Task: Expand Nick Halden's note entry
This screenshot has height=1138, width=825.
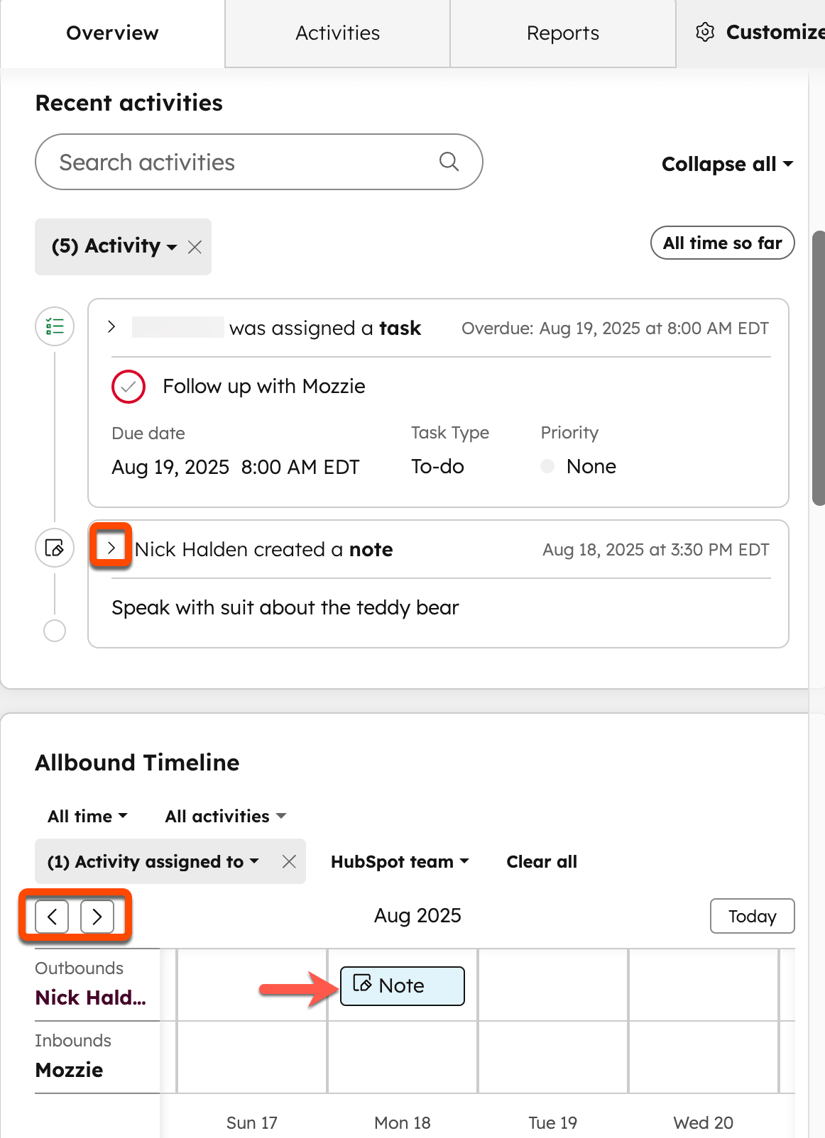Action: (111, 548)
